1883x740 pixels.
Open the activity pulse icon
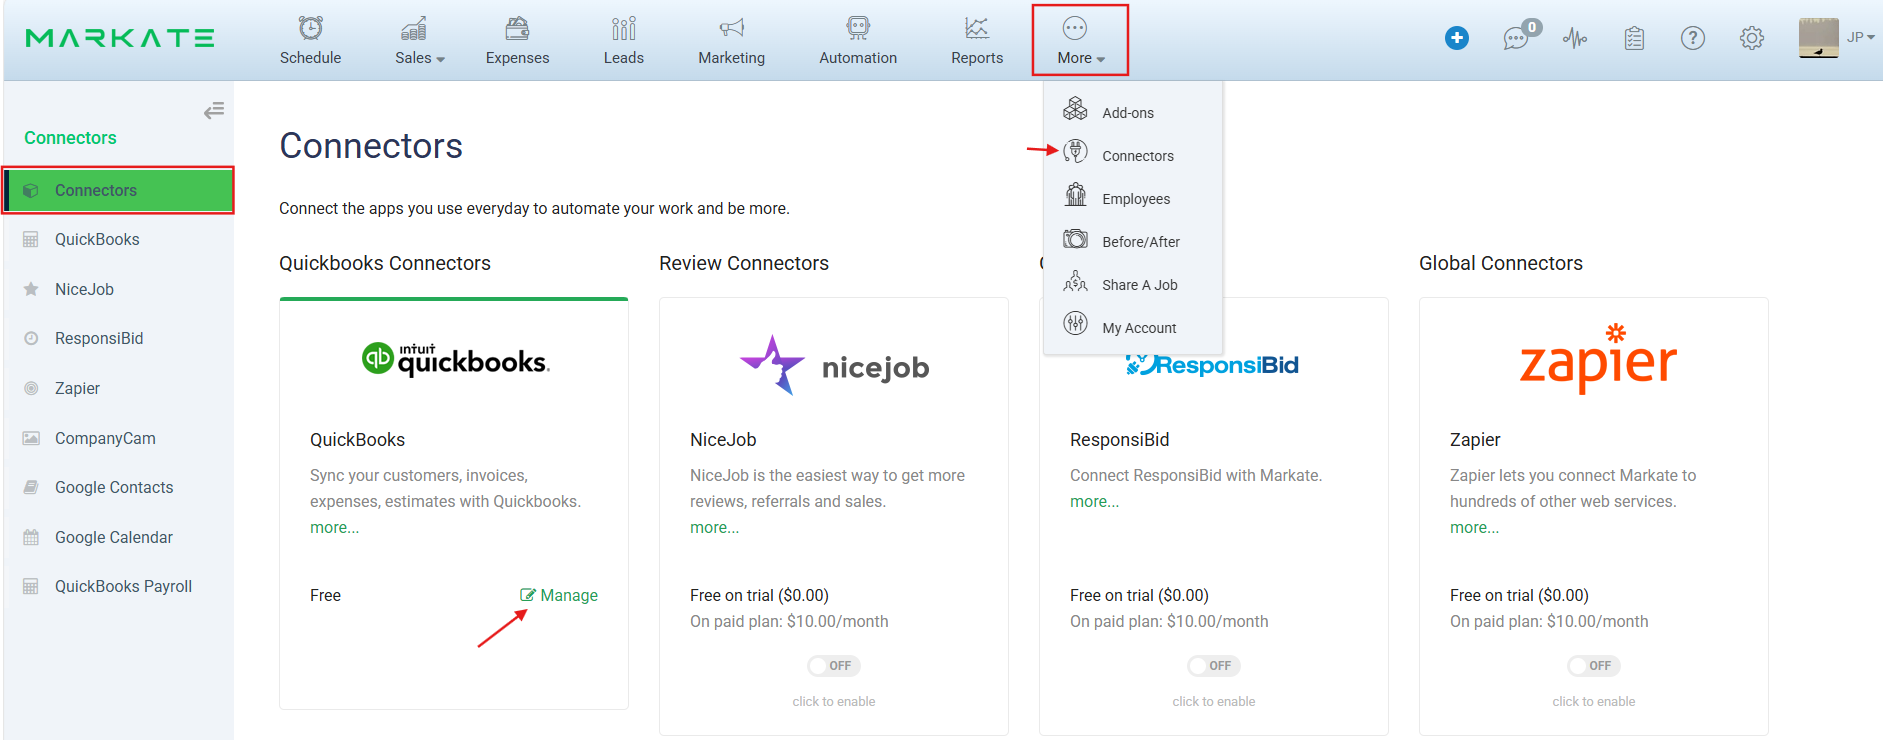1575,38
